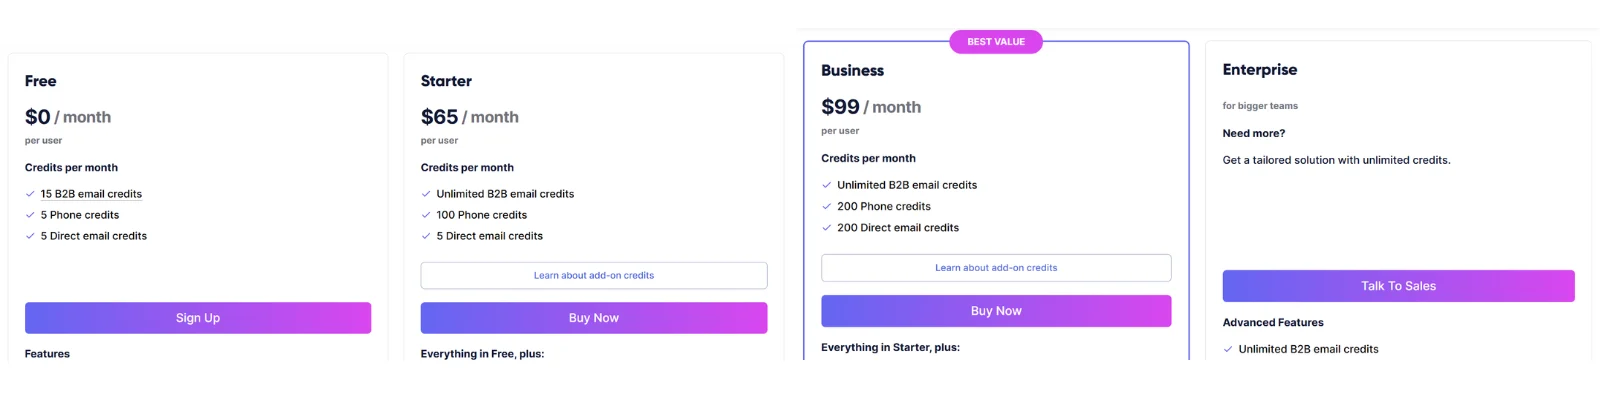This screenshot has width=1600, height=400.
Task: Click the checkmark next to 200 Phone credits
Action: (x=827, y=207)
